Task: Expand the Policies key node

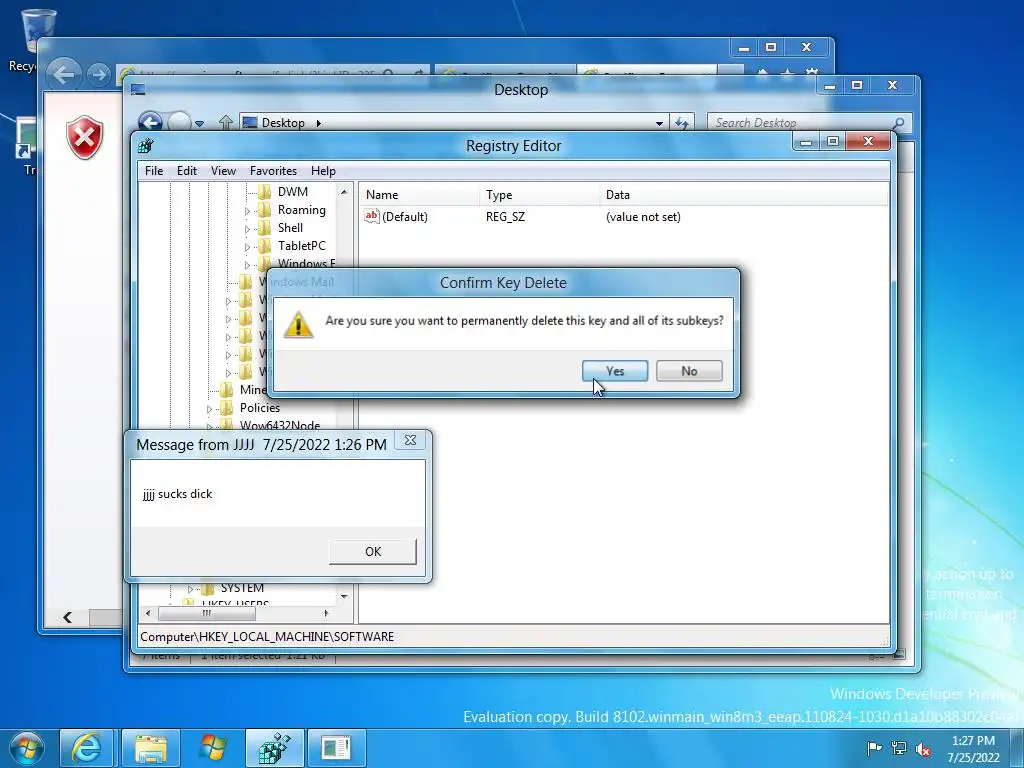Action: (209, 409)
